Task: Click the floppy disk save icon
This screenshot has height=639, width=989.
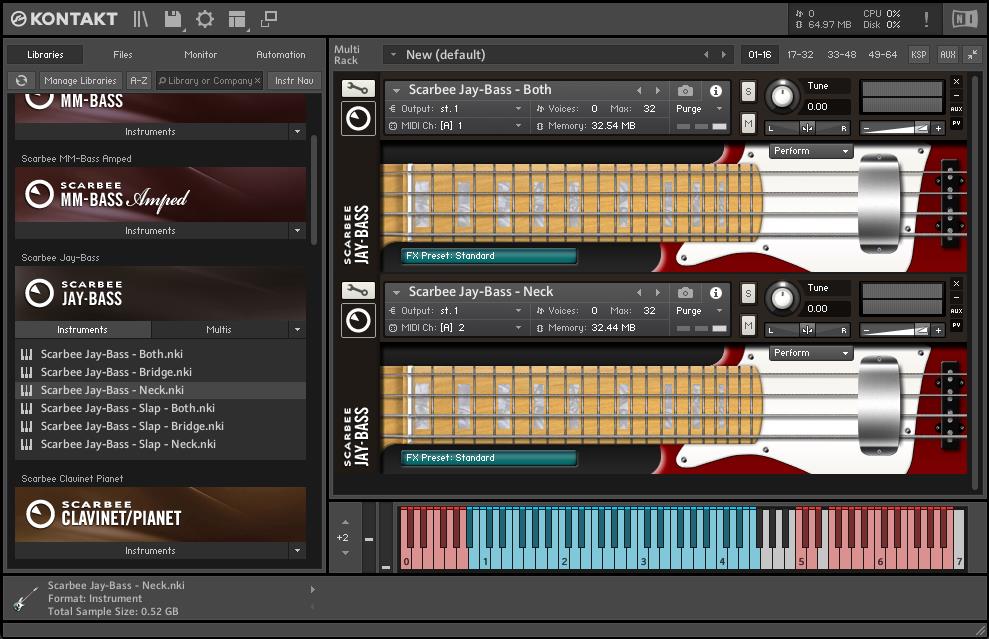Action: coord(172,19)
